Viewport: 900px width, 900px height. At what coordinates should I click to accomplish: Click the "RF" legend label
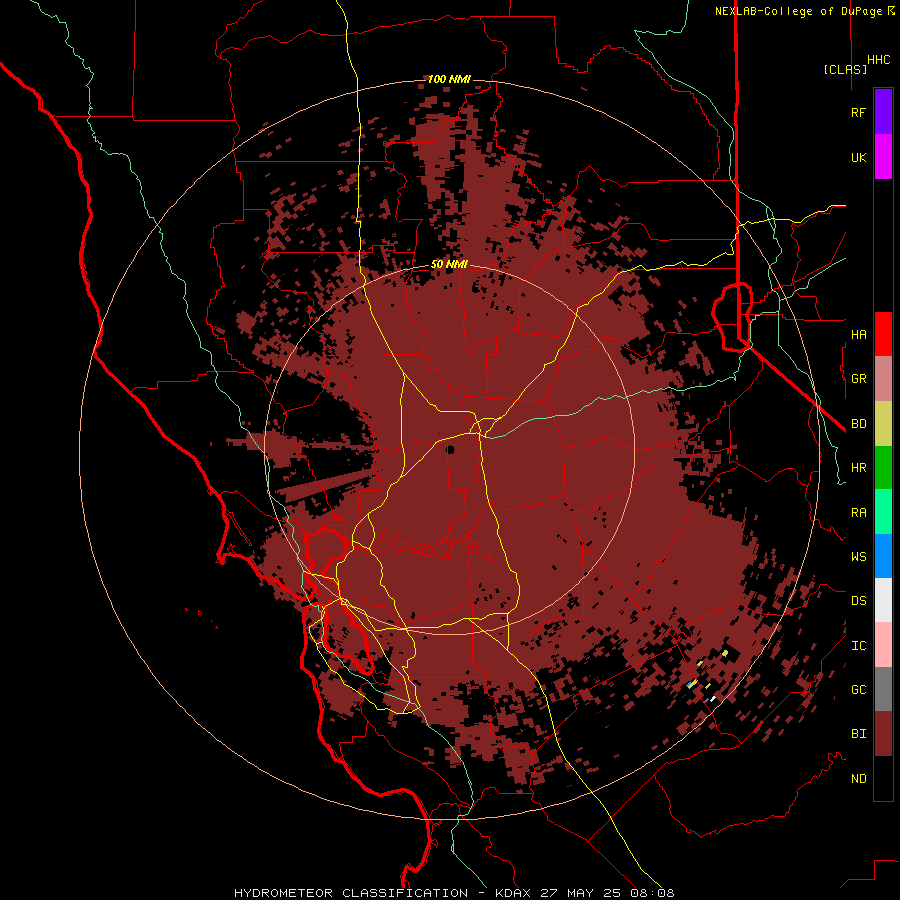click(858, 112)
